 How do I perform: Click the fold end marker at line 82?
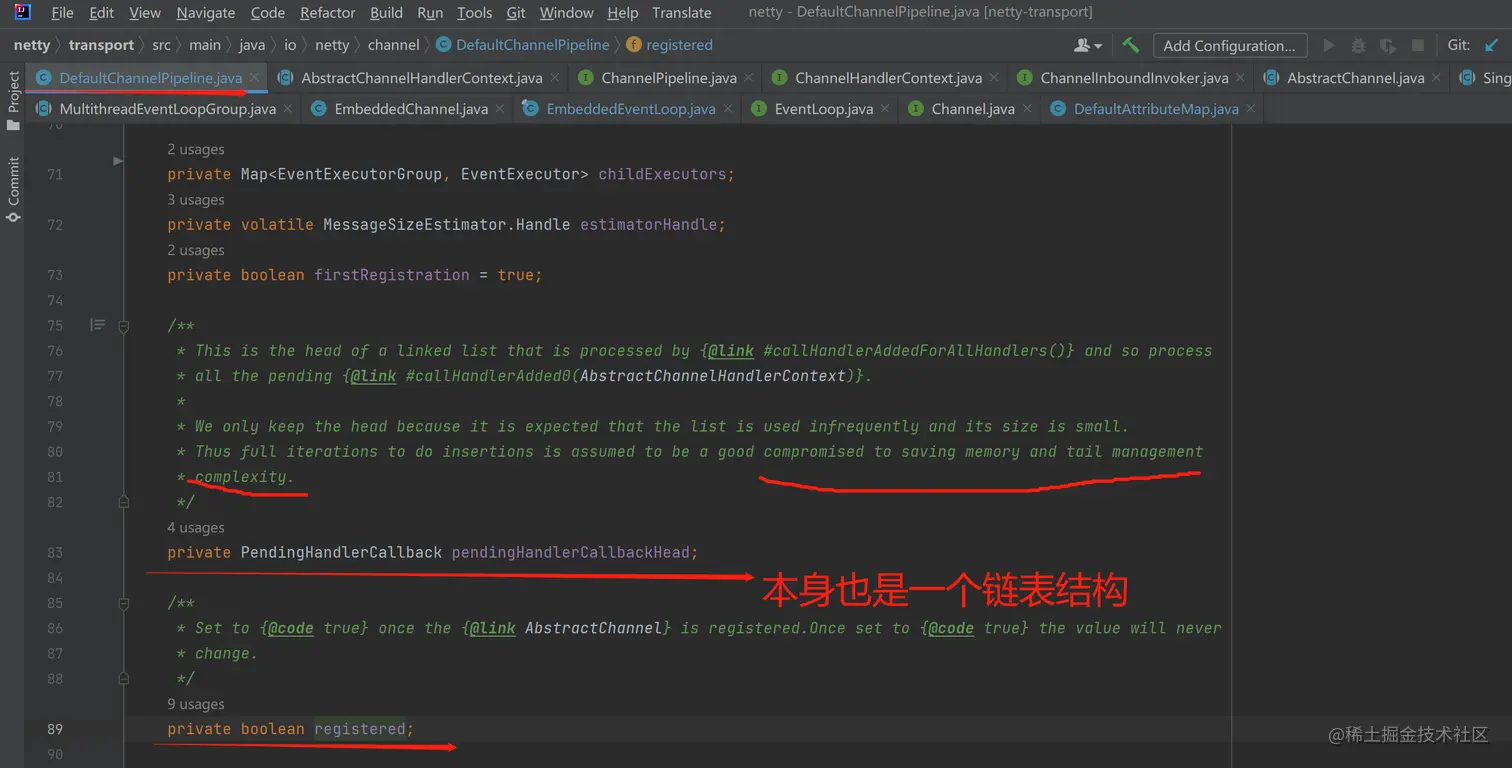point(124,501)
